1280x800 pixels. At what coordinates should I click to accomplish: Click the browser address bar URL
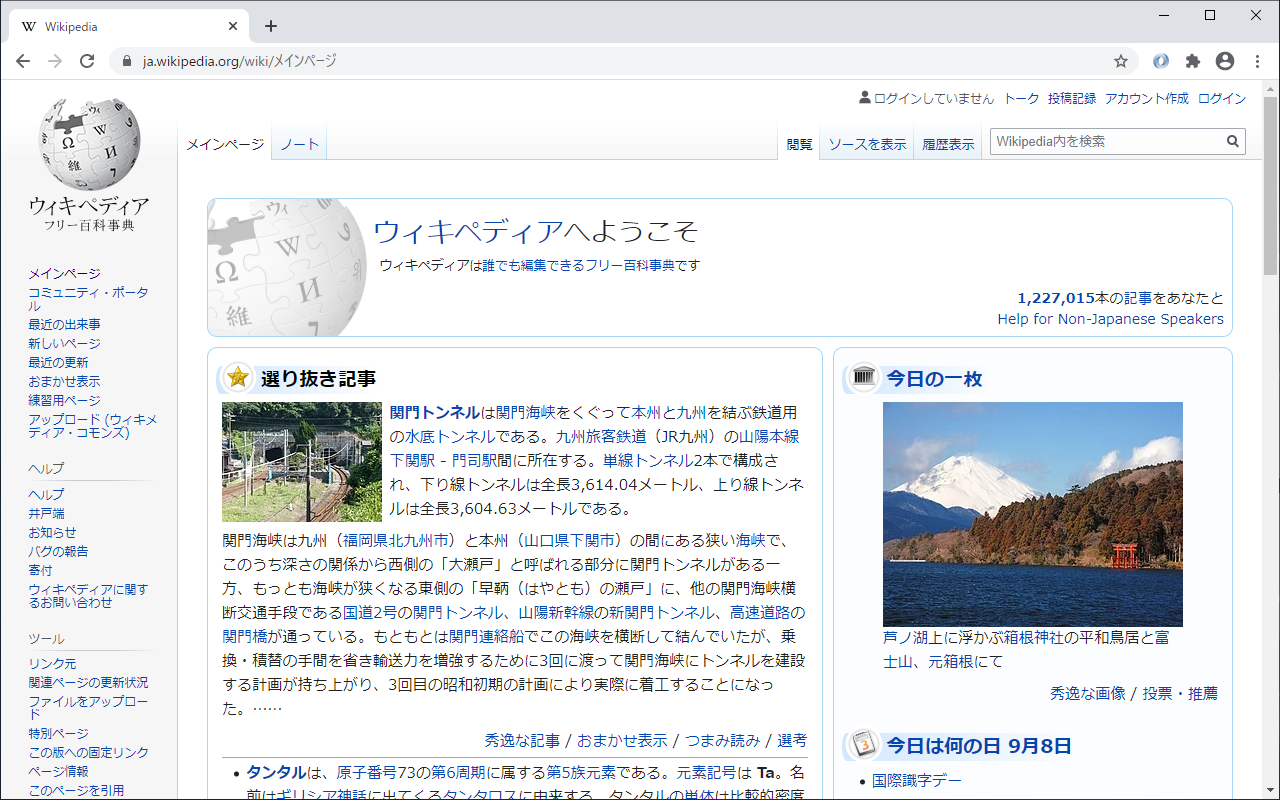coord(240,61)
